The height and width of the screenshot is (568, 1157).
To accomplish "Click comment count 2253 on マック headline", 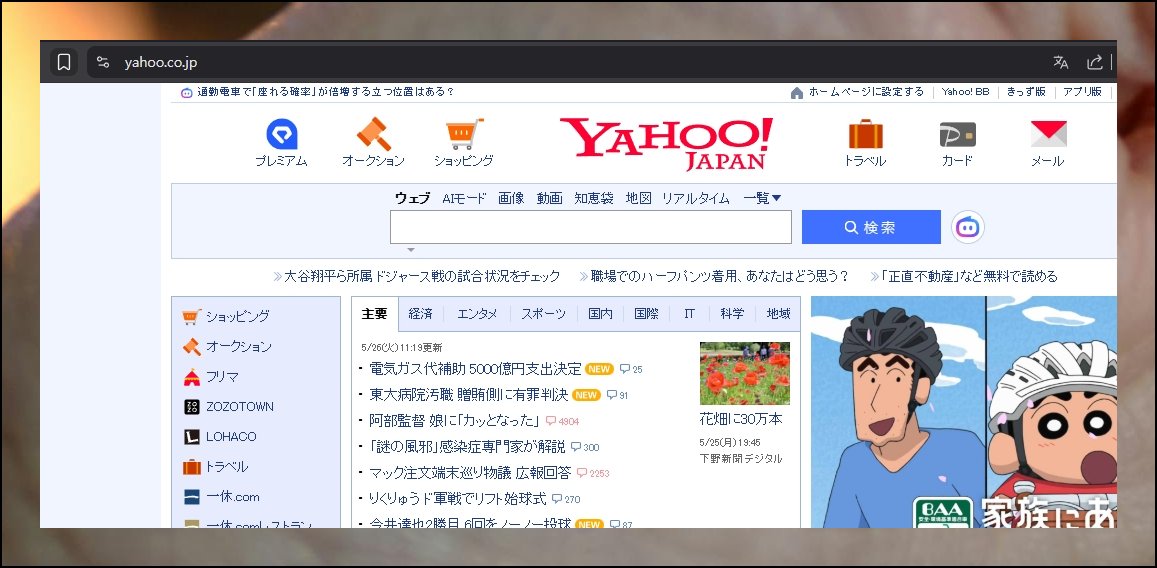I will pos(593,473).
